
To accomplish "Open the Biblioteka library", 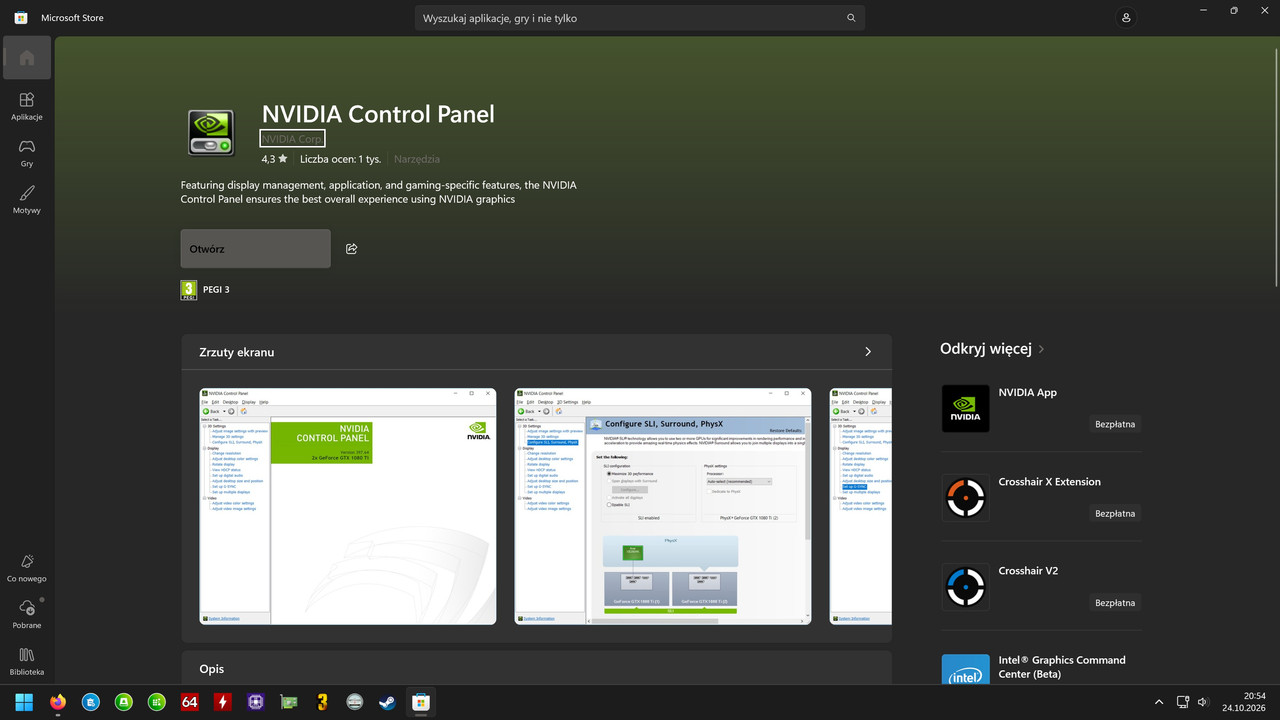I will (x=27, y=661).
